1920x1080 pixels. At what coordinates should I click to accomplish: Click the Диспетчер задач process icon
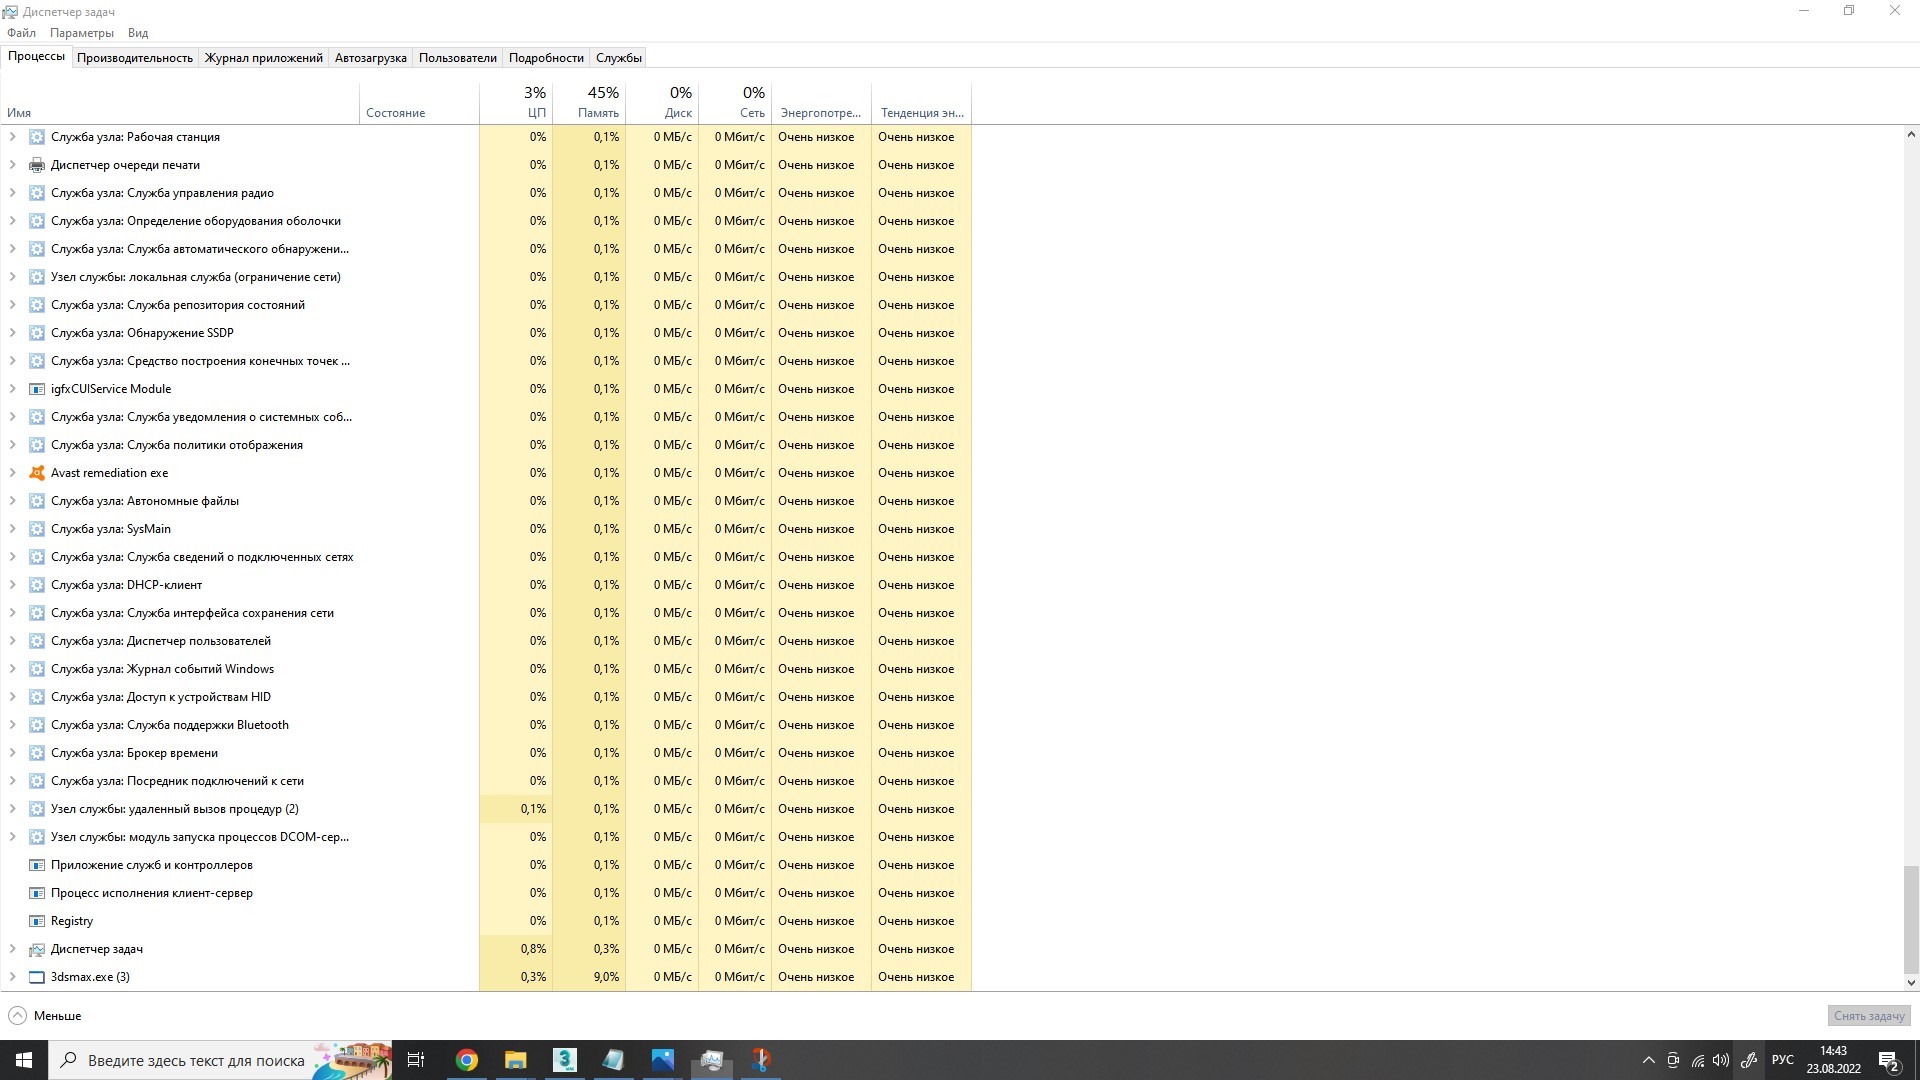click(x=37, y=949)
